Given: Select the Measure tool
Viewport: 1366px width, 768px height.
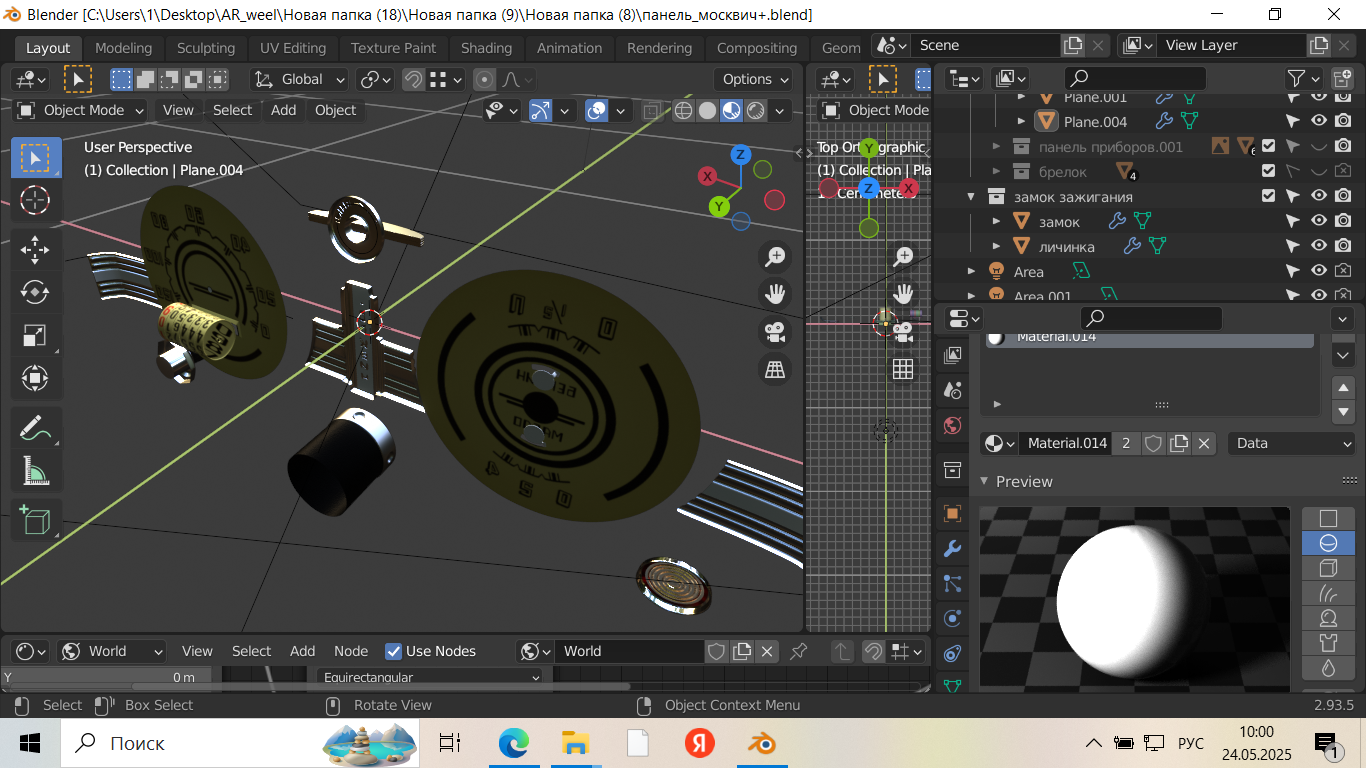Looking at the screenshot, I should pyautogui.click(x=35, y=470).
